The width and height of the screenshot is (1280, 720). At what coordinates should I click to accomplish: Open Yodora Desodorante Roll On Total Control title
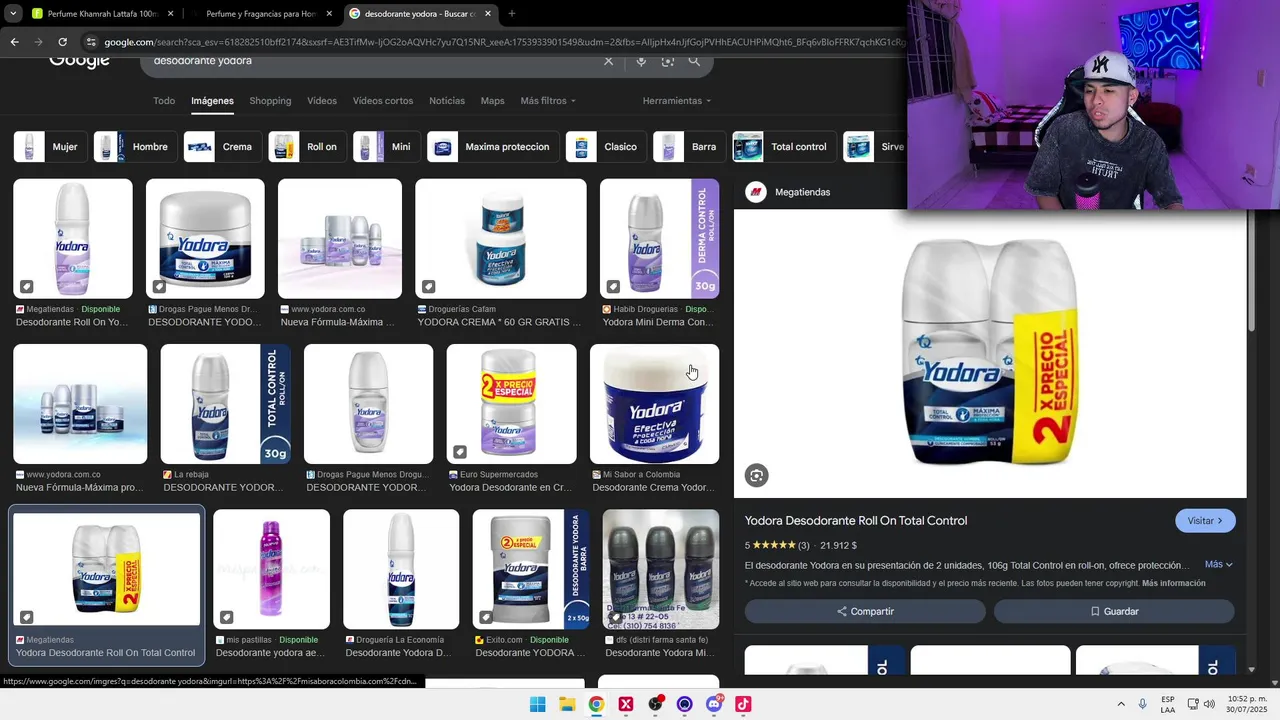pyautogui.click(x=856, y=521)
